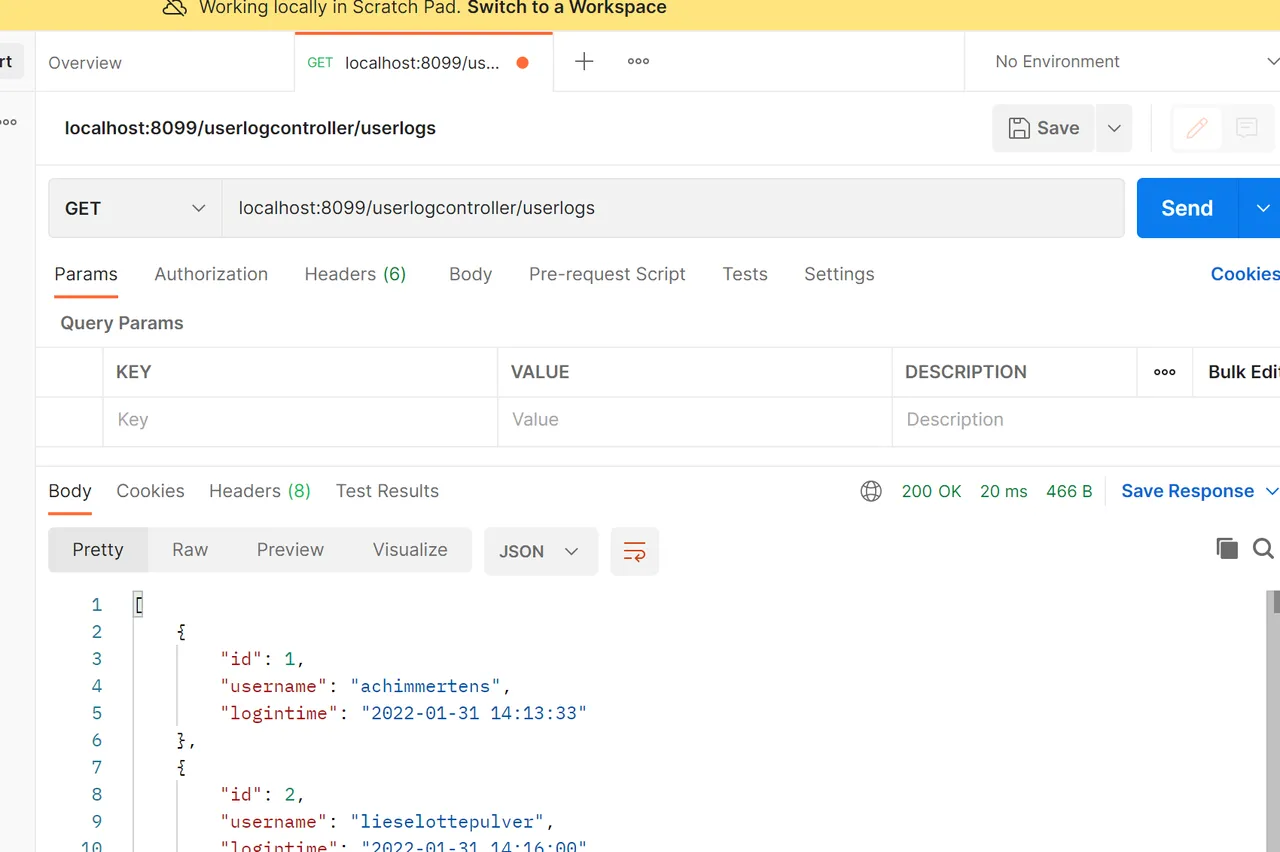Click the 20 ms response time
The height and width of the screenshot is (852, 1280).
pyautogui.click(x=1004, y=491)
